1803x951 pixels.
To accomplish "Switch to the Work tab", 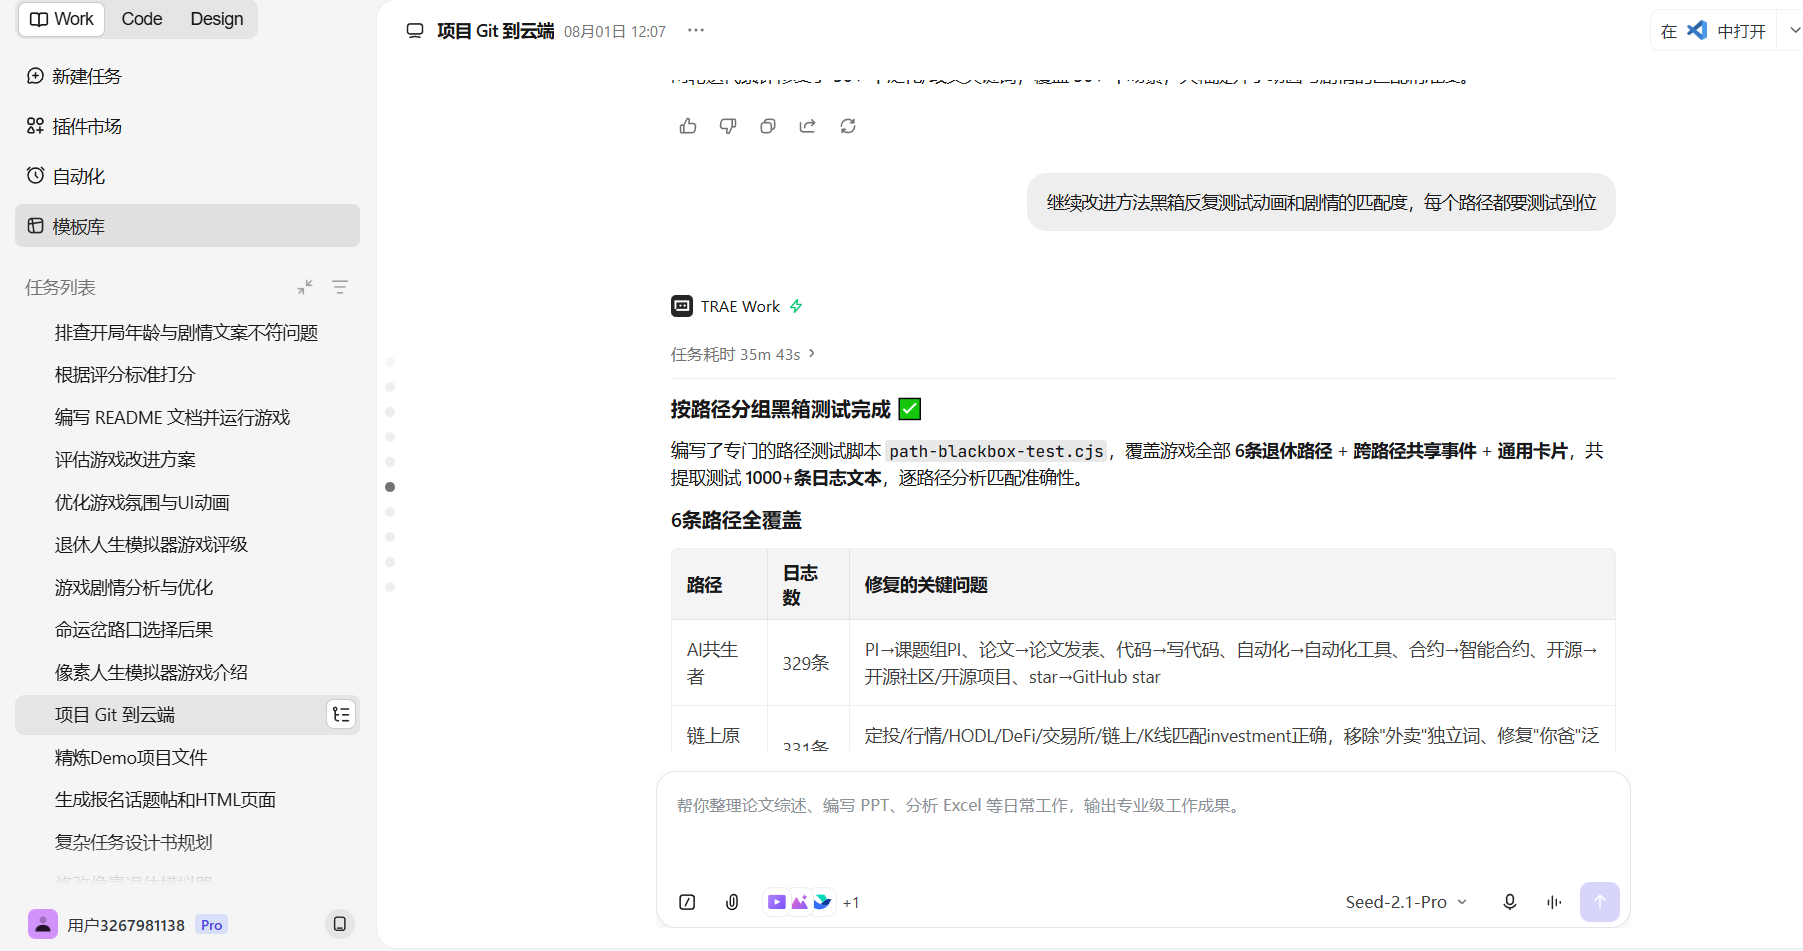I will (x=62, y=19).
